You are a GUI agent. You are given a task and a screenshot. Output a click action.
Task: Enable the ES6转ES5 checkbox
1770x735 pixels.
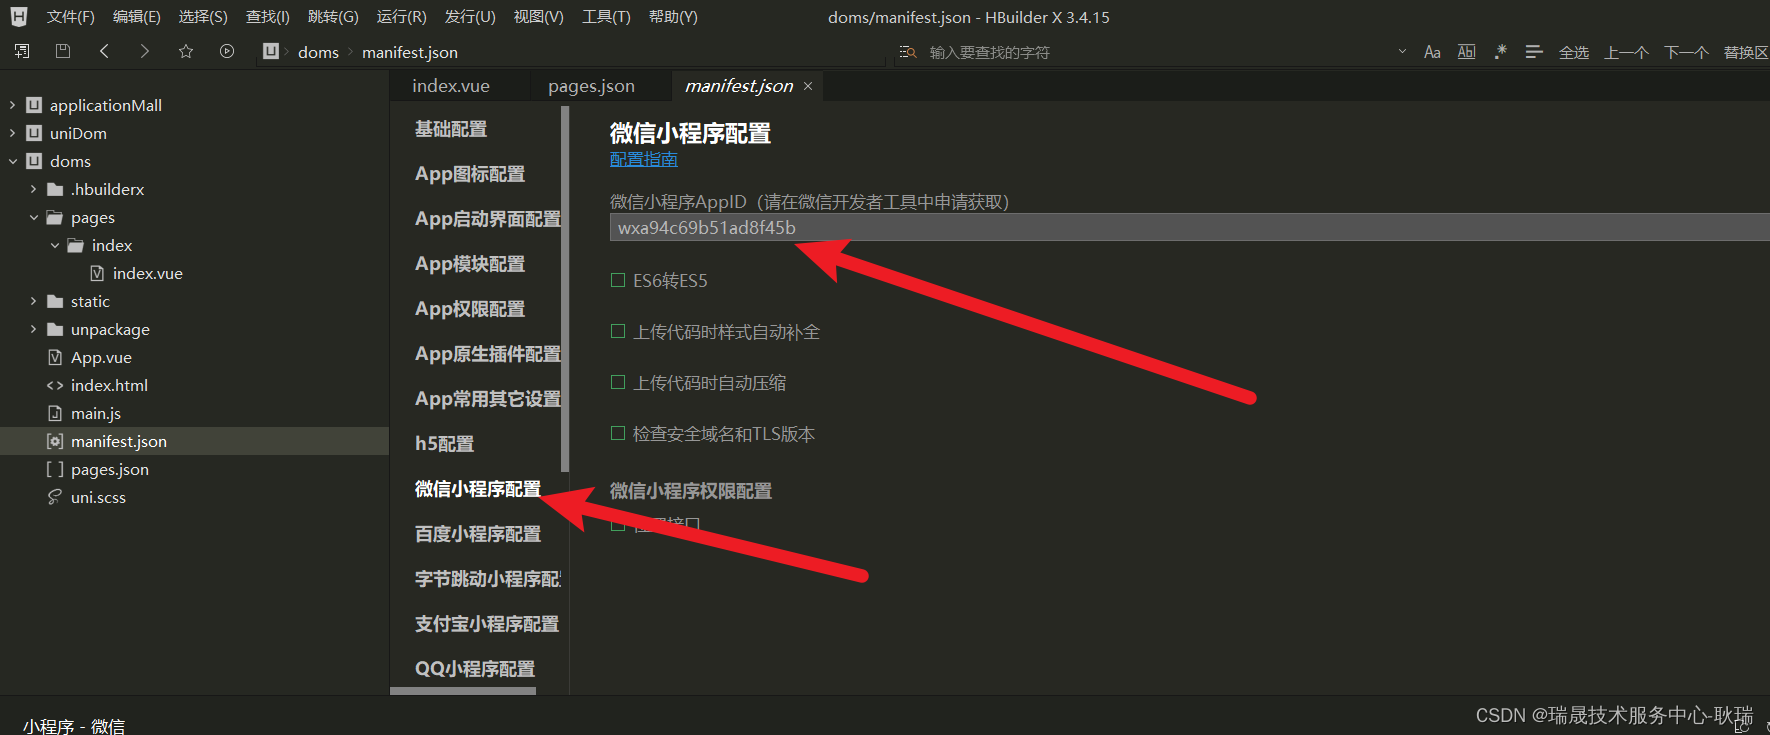pyautogui.click(x=618, y=280)
